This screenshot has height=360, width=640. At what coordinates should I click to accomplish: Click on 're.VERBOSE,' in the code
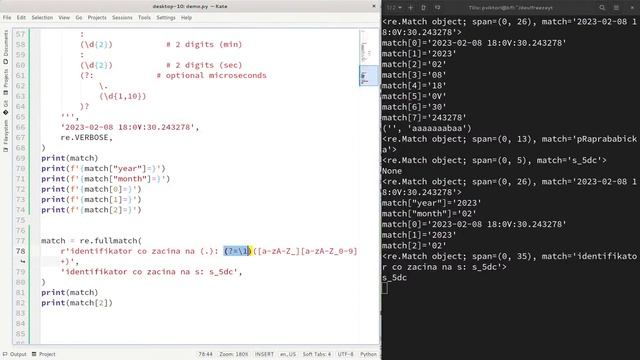click(87, 138)
